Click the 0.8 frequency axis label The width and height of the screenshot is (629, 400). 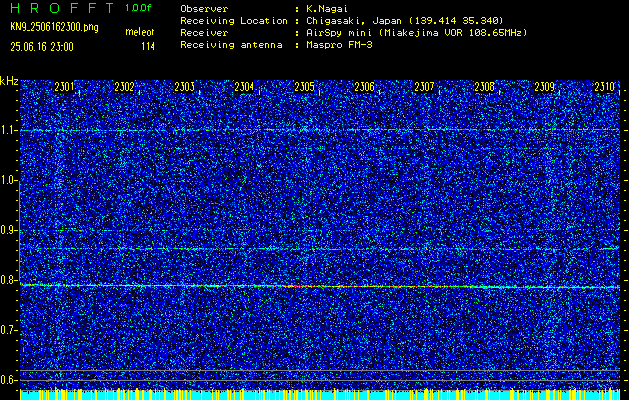tap(8, 280)
